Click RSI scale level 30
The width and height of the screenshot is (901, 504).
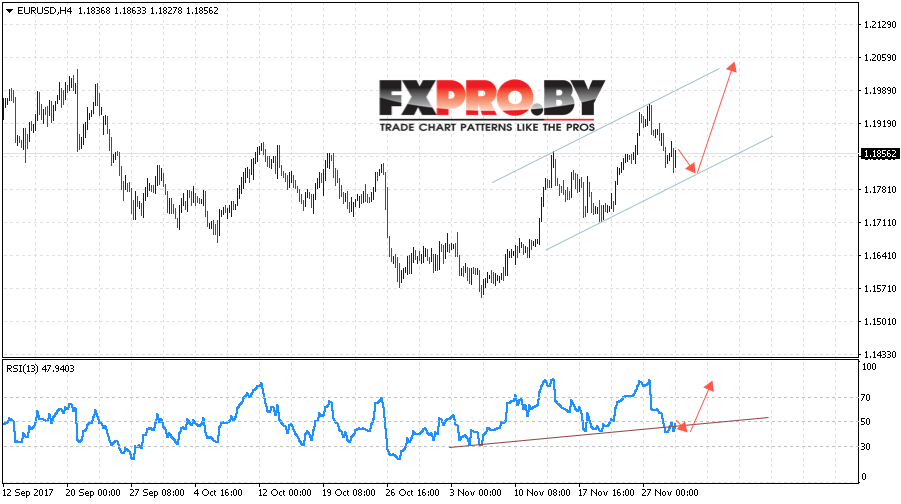click(867, 447)
